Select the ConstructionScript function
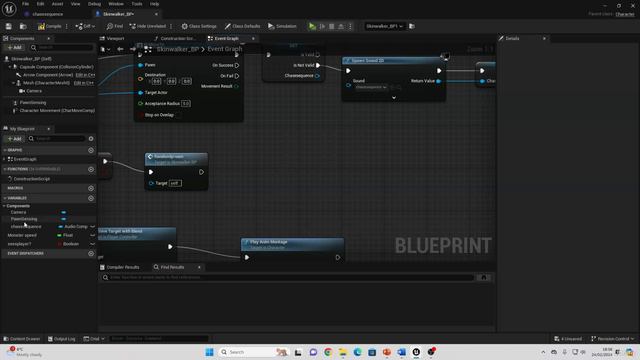640x360 pixels. pyautogui.click(x=31, y=179)
